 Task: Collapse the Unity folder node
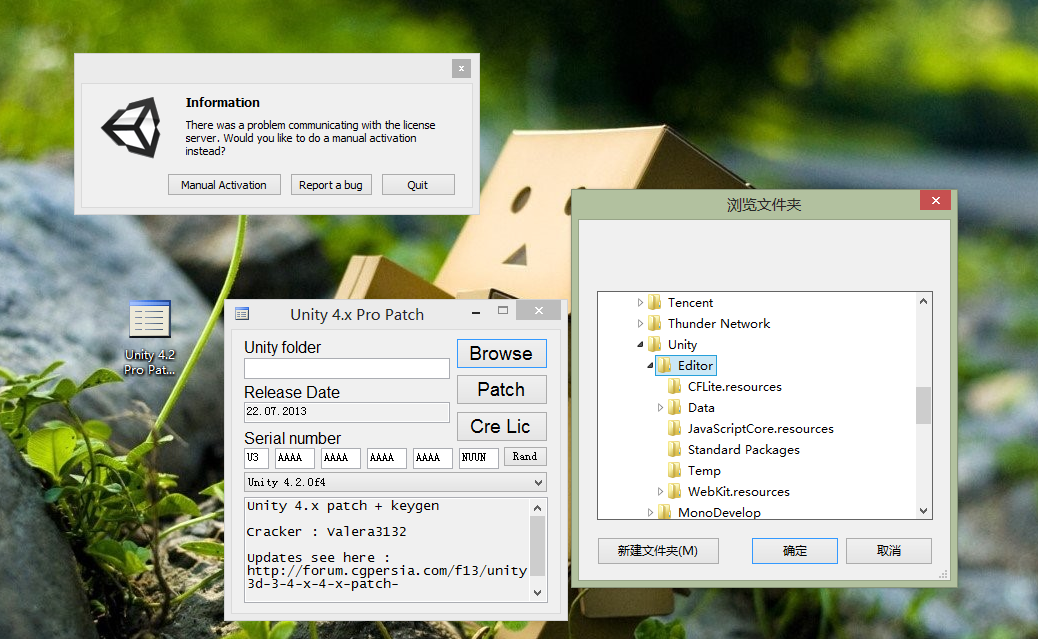(640, 344)
